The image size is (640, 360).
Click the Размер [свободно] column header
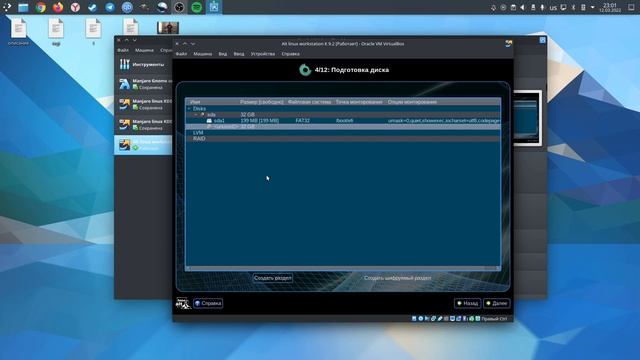(262, 102)
